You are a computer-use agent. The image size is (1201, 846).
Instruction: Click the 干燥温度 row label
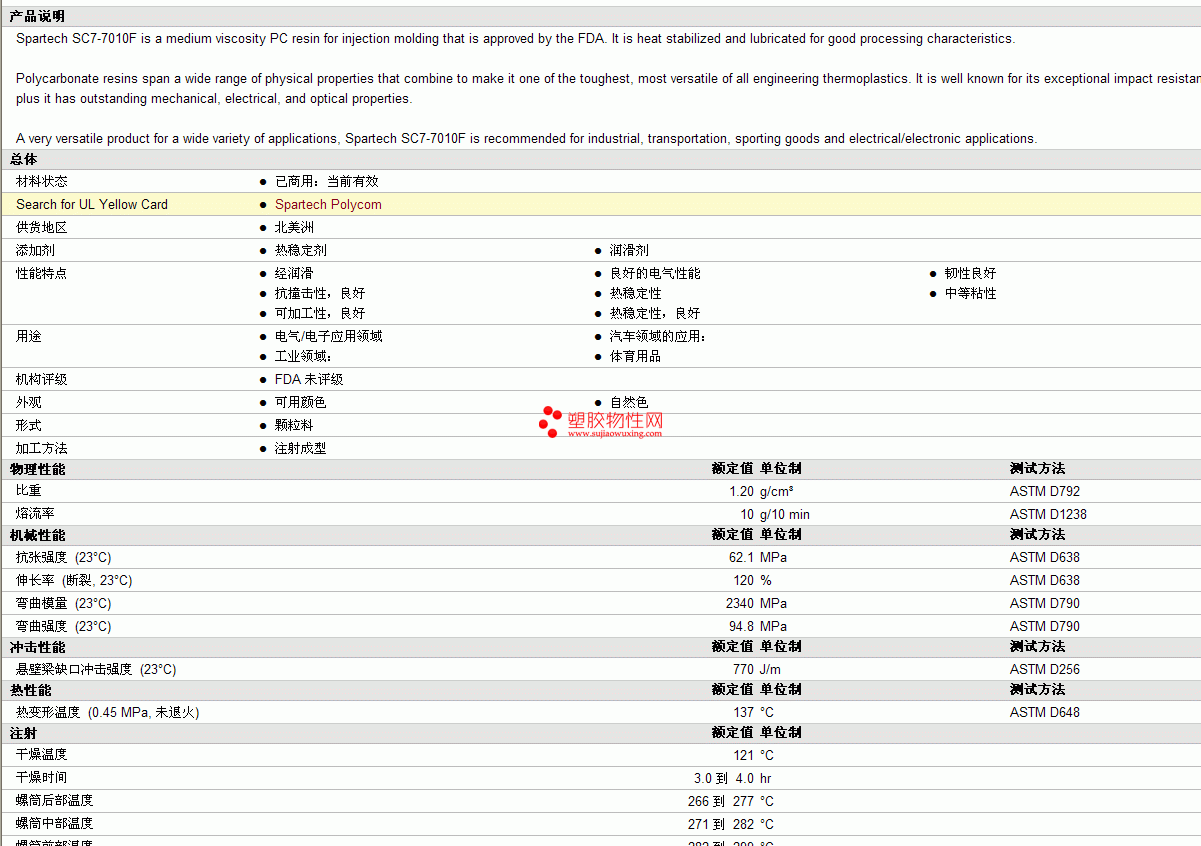tap(42, 754)
